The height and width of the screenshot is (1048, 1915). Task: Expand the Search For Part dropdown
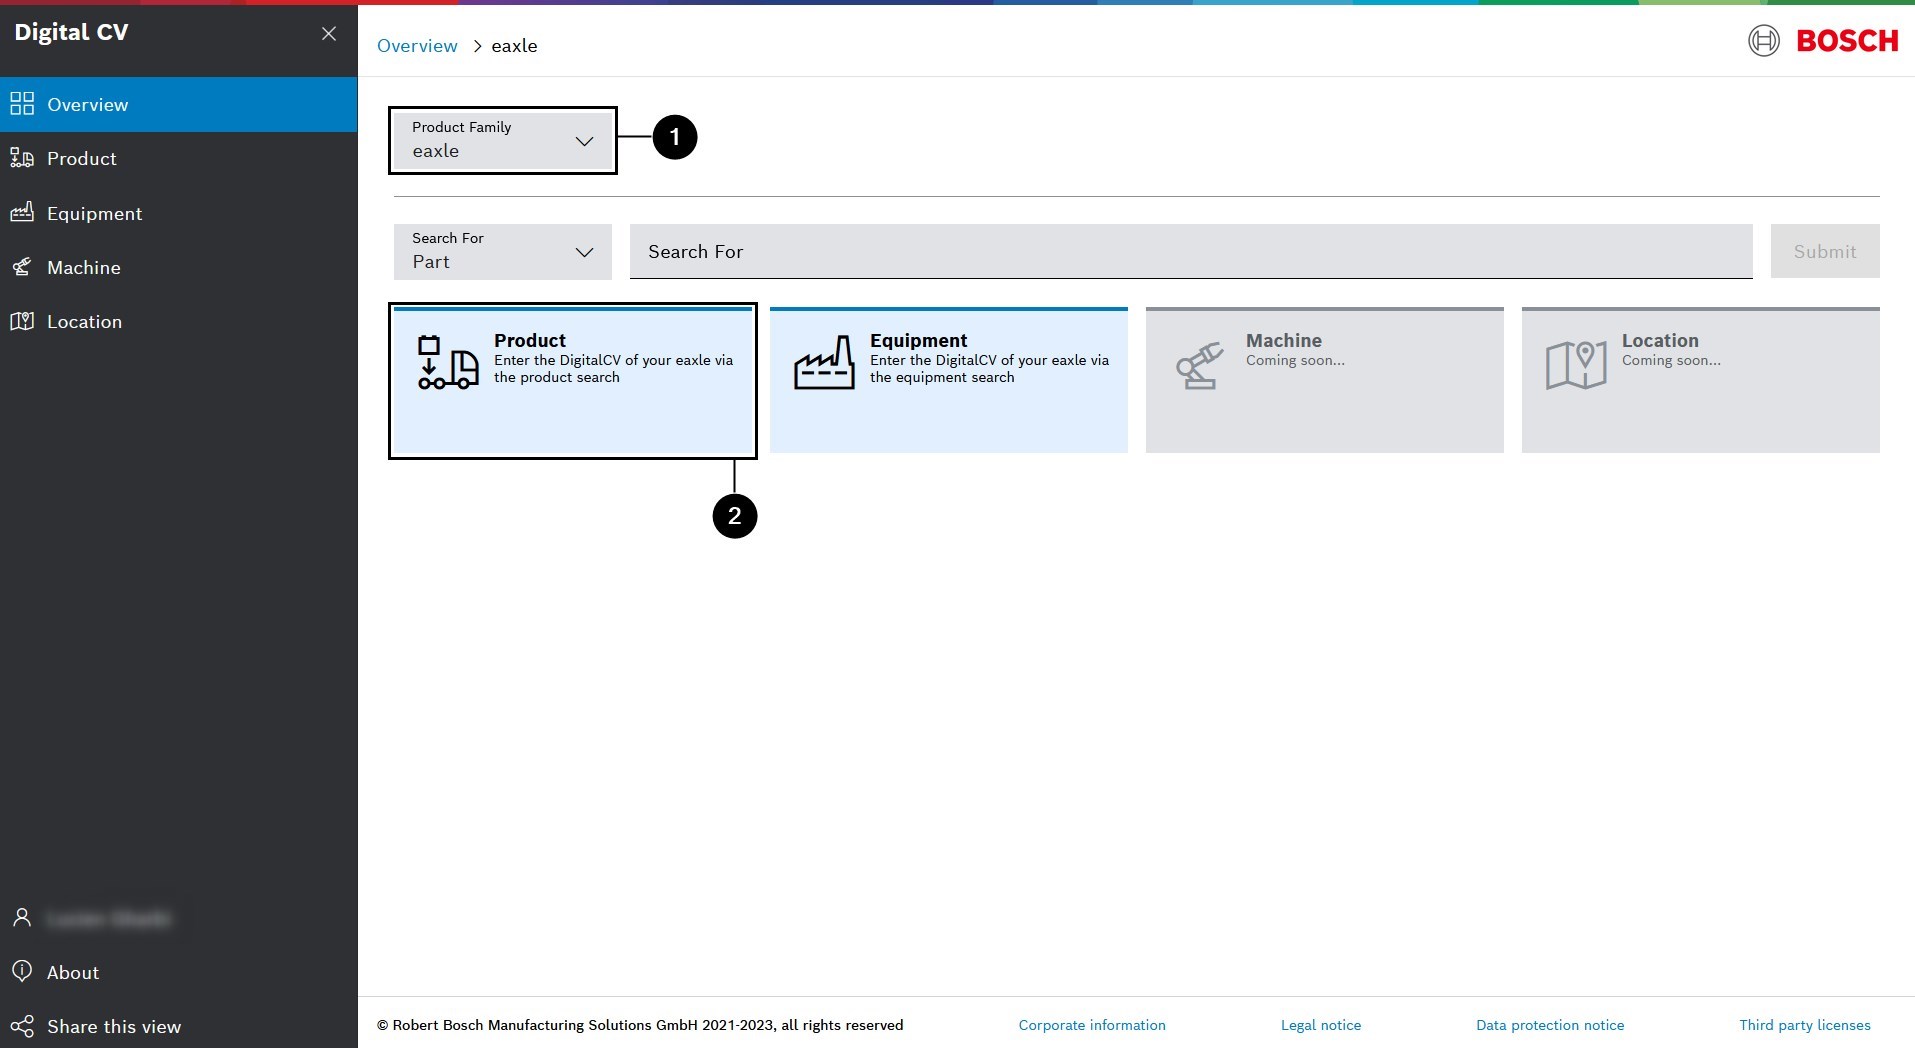tap(503, 251)
